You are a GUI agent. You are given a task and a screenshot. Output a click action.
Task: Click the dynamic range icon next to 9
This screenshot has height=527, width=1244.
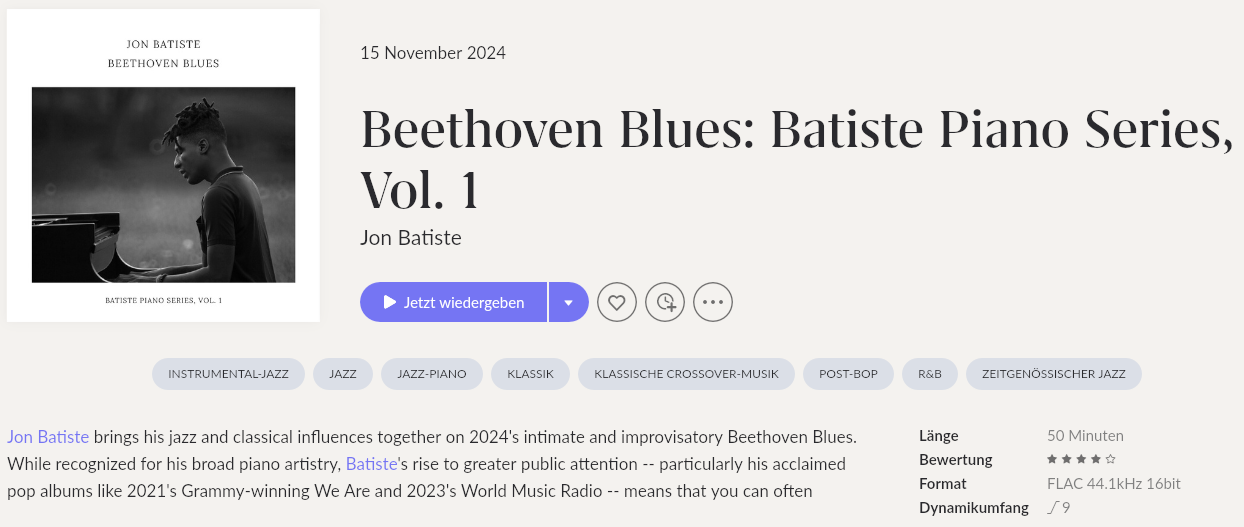[1053, 508]
